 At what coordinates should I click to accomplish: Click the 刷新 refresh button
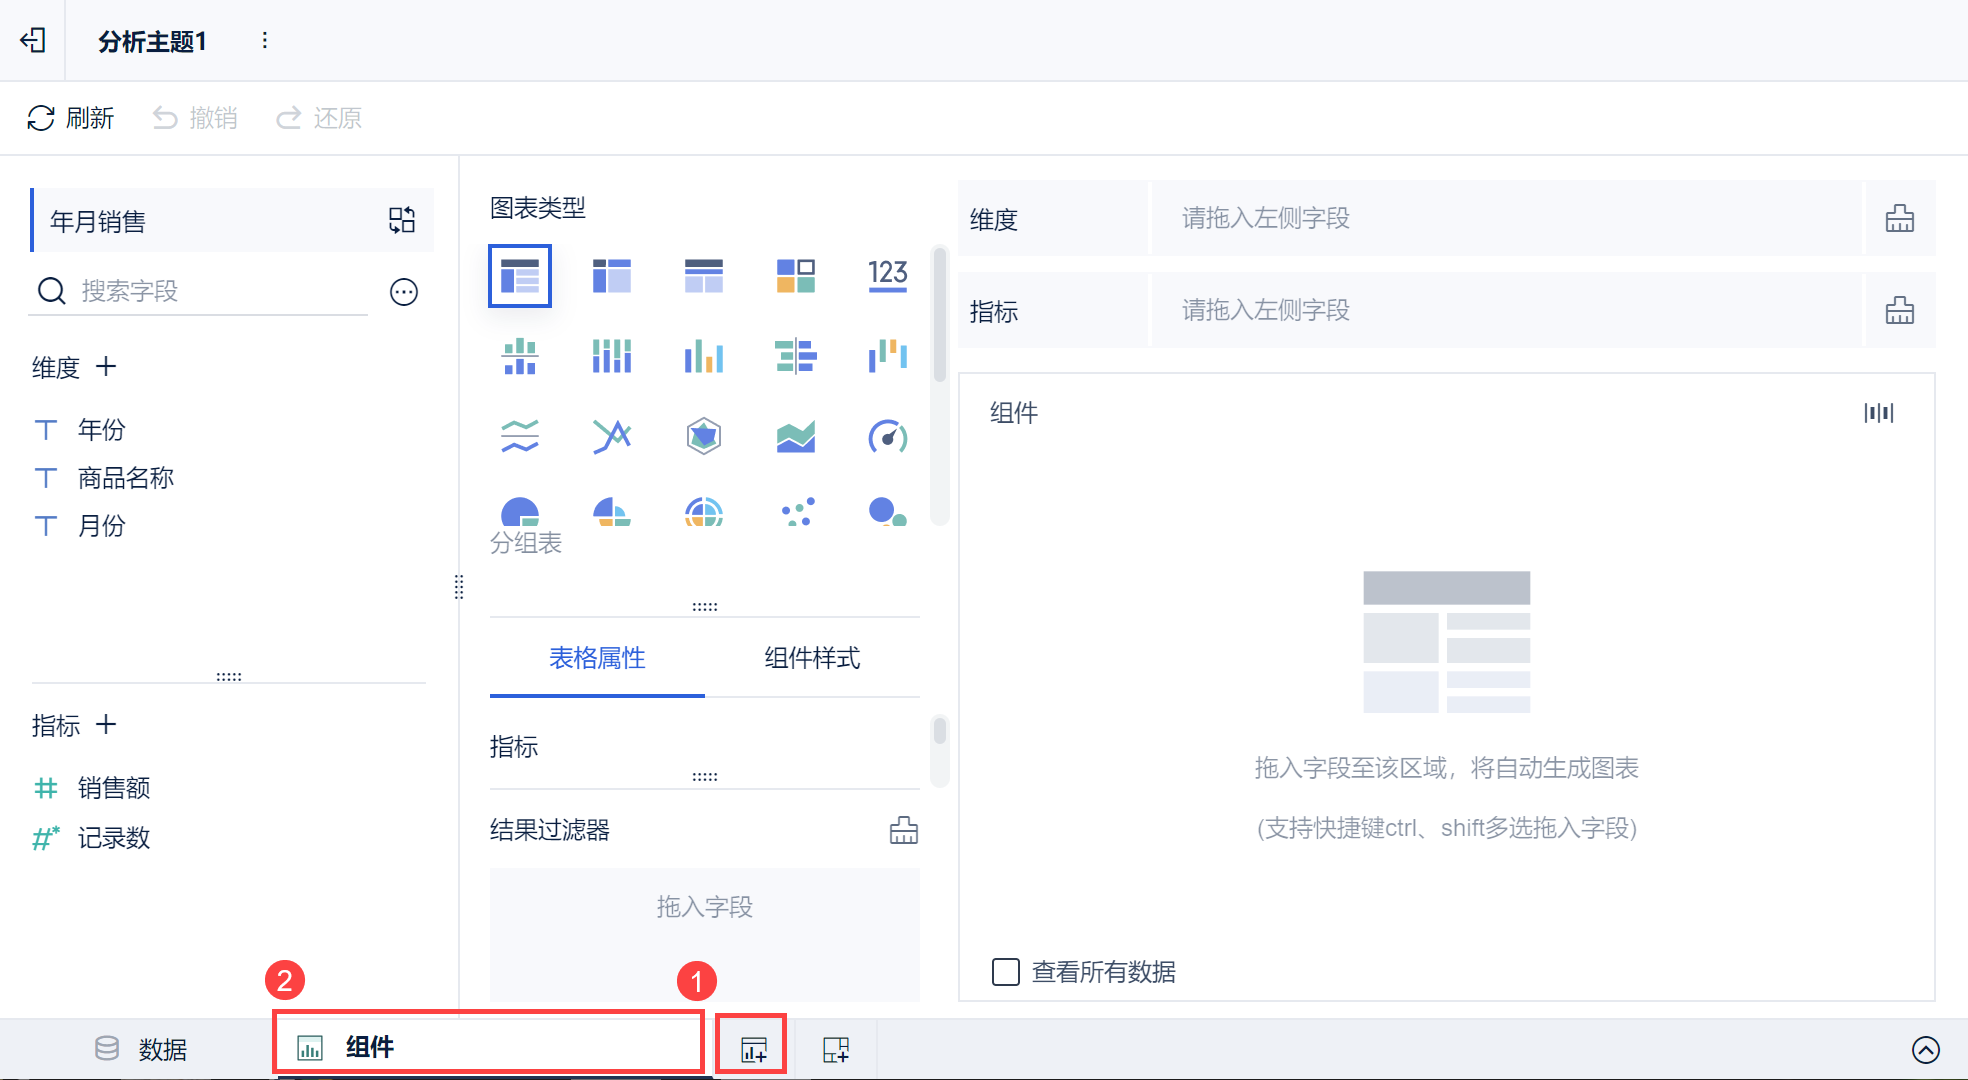pos(70,118)
